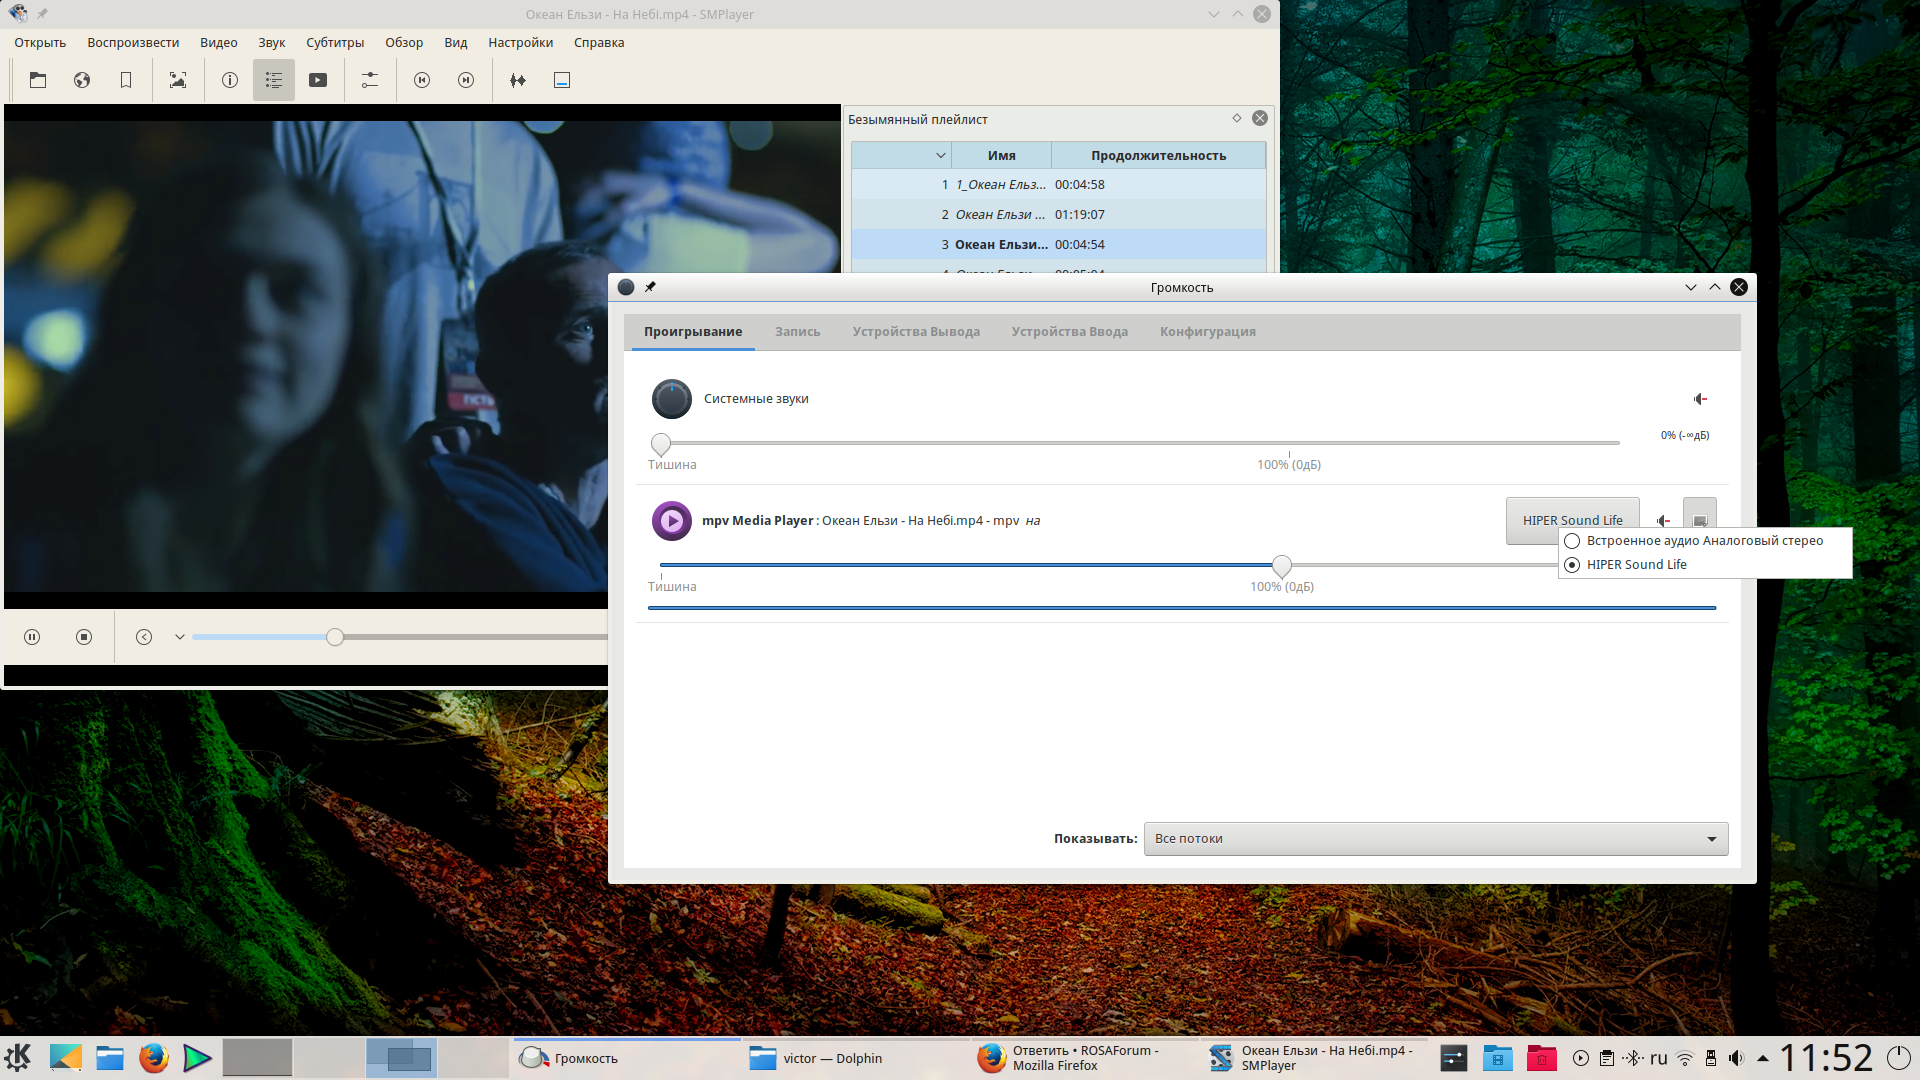Click the mpv Media Player volume slider handle
Image resolution: width=1920 pixels, height=1080 pixels.
click(x=1281, y=566)
